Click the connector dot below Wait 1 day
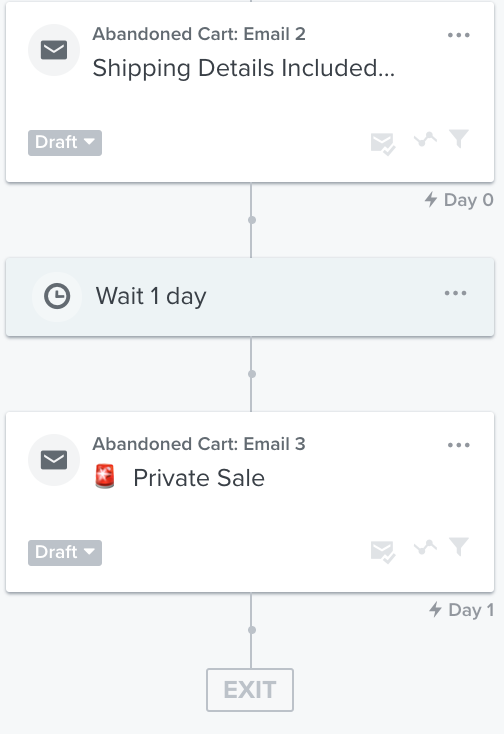 [x=252, y=374]
